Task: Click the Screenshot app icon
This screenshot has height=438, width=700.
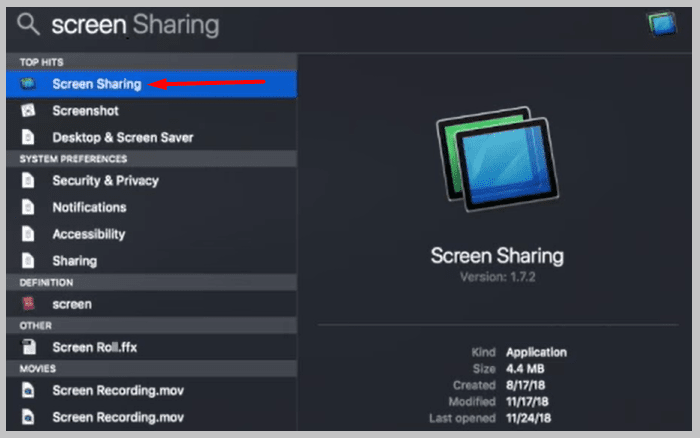Action: [28, 110]
